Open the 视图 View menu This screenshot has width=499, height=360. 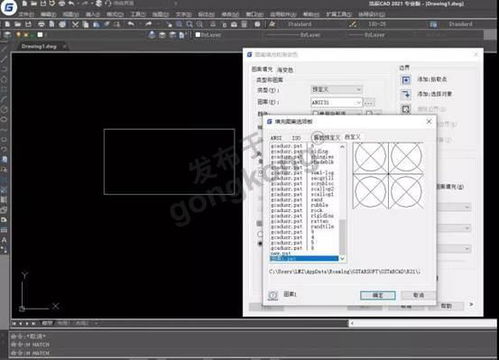click(x=71, y=14)
